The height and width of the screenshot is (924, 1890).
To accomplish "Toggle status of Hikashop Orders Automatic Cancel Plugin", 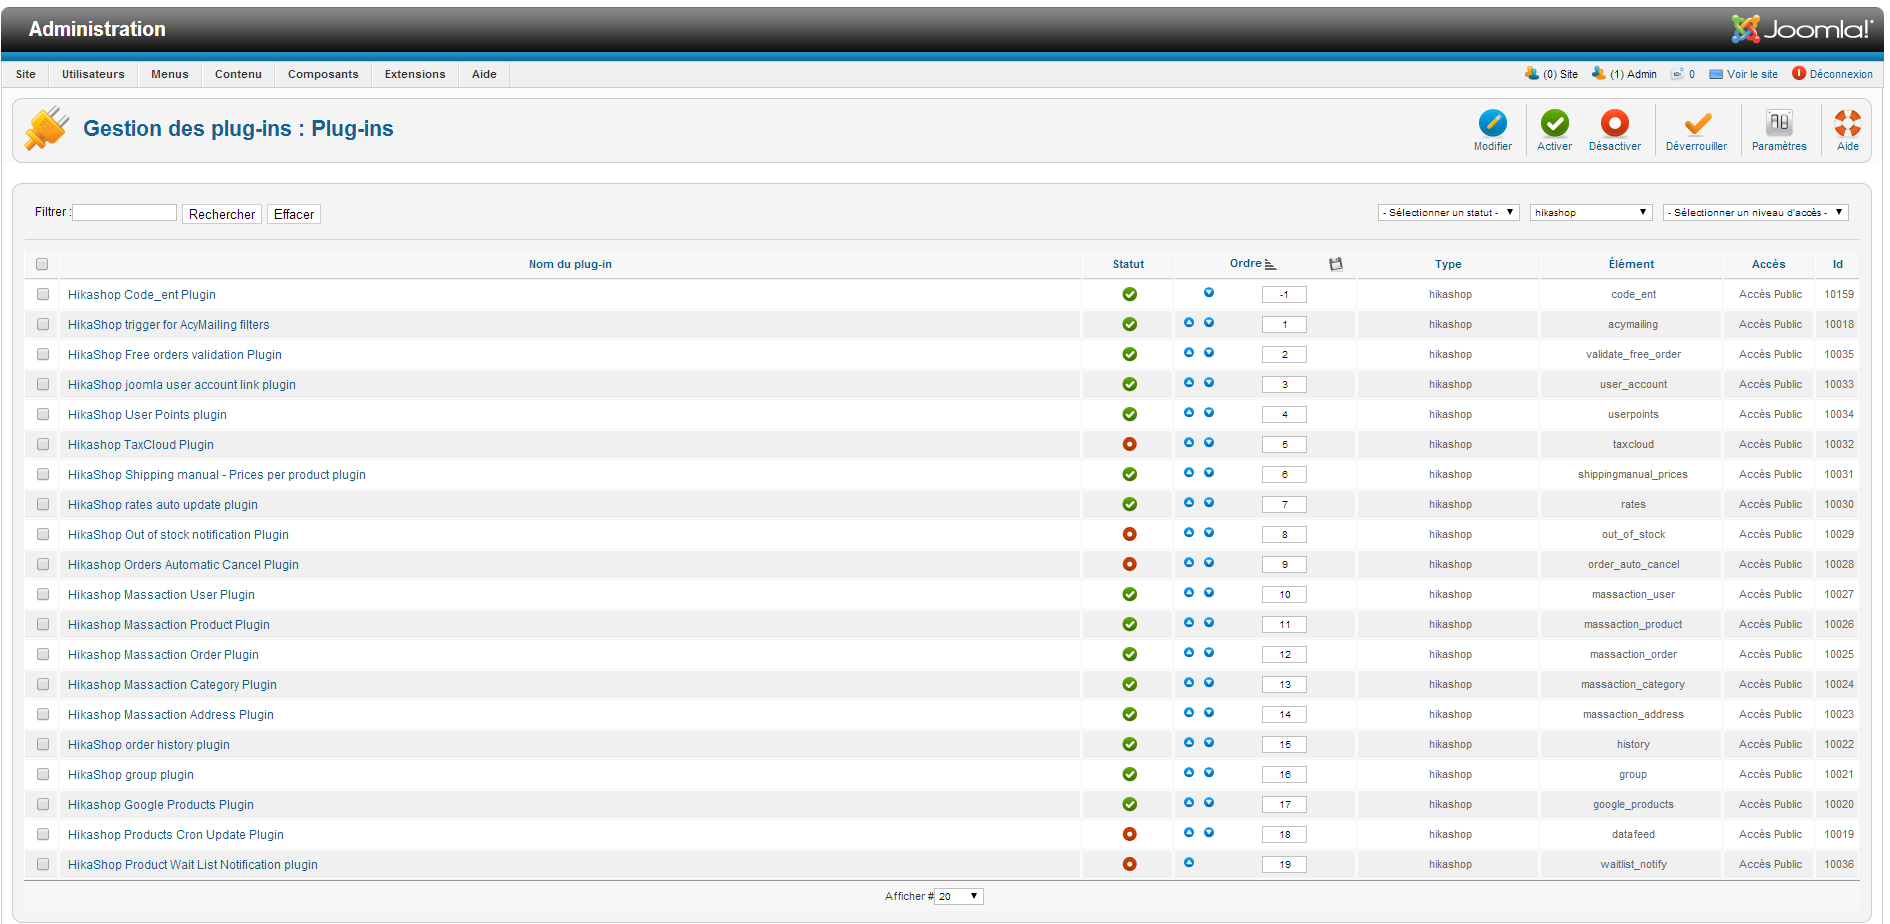I will pyautogui.click(x=1129, y=564).
